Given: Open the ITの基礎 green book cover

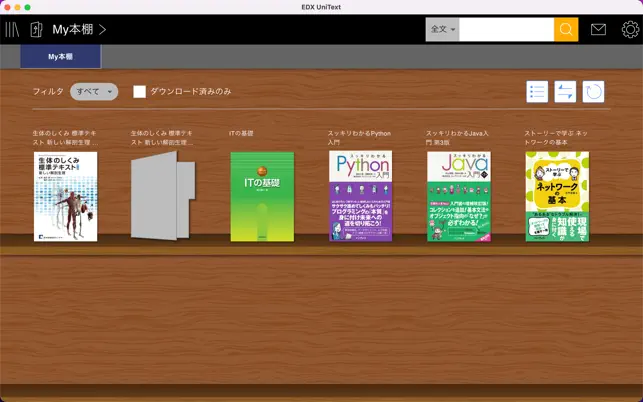Looking at the screenshot, I should click(262, 196).
